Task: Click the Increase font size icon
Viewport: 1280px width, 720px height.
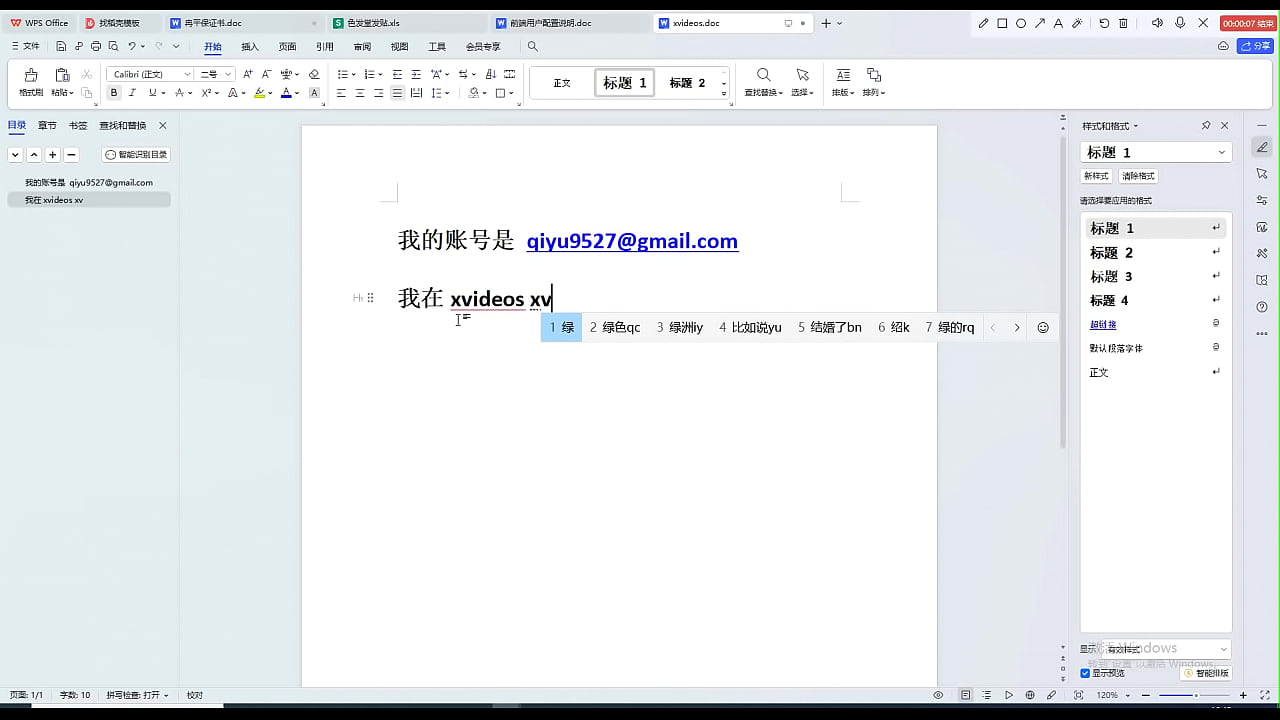Action: click(248, 74)
